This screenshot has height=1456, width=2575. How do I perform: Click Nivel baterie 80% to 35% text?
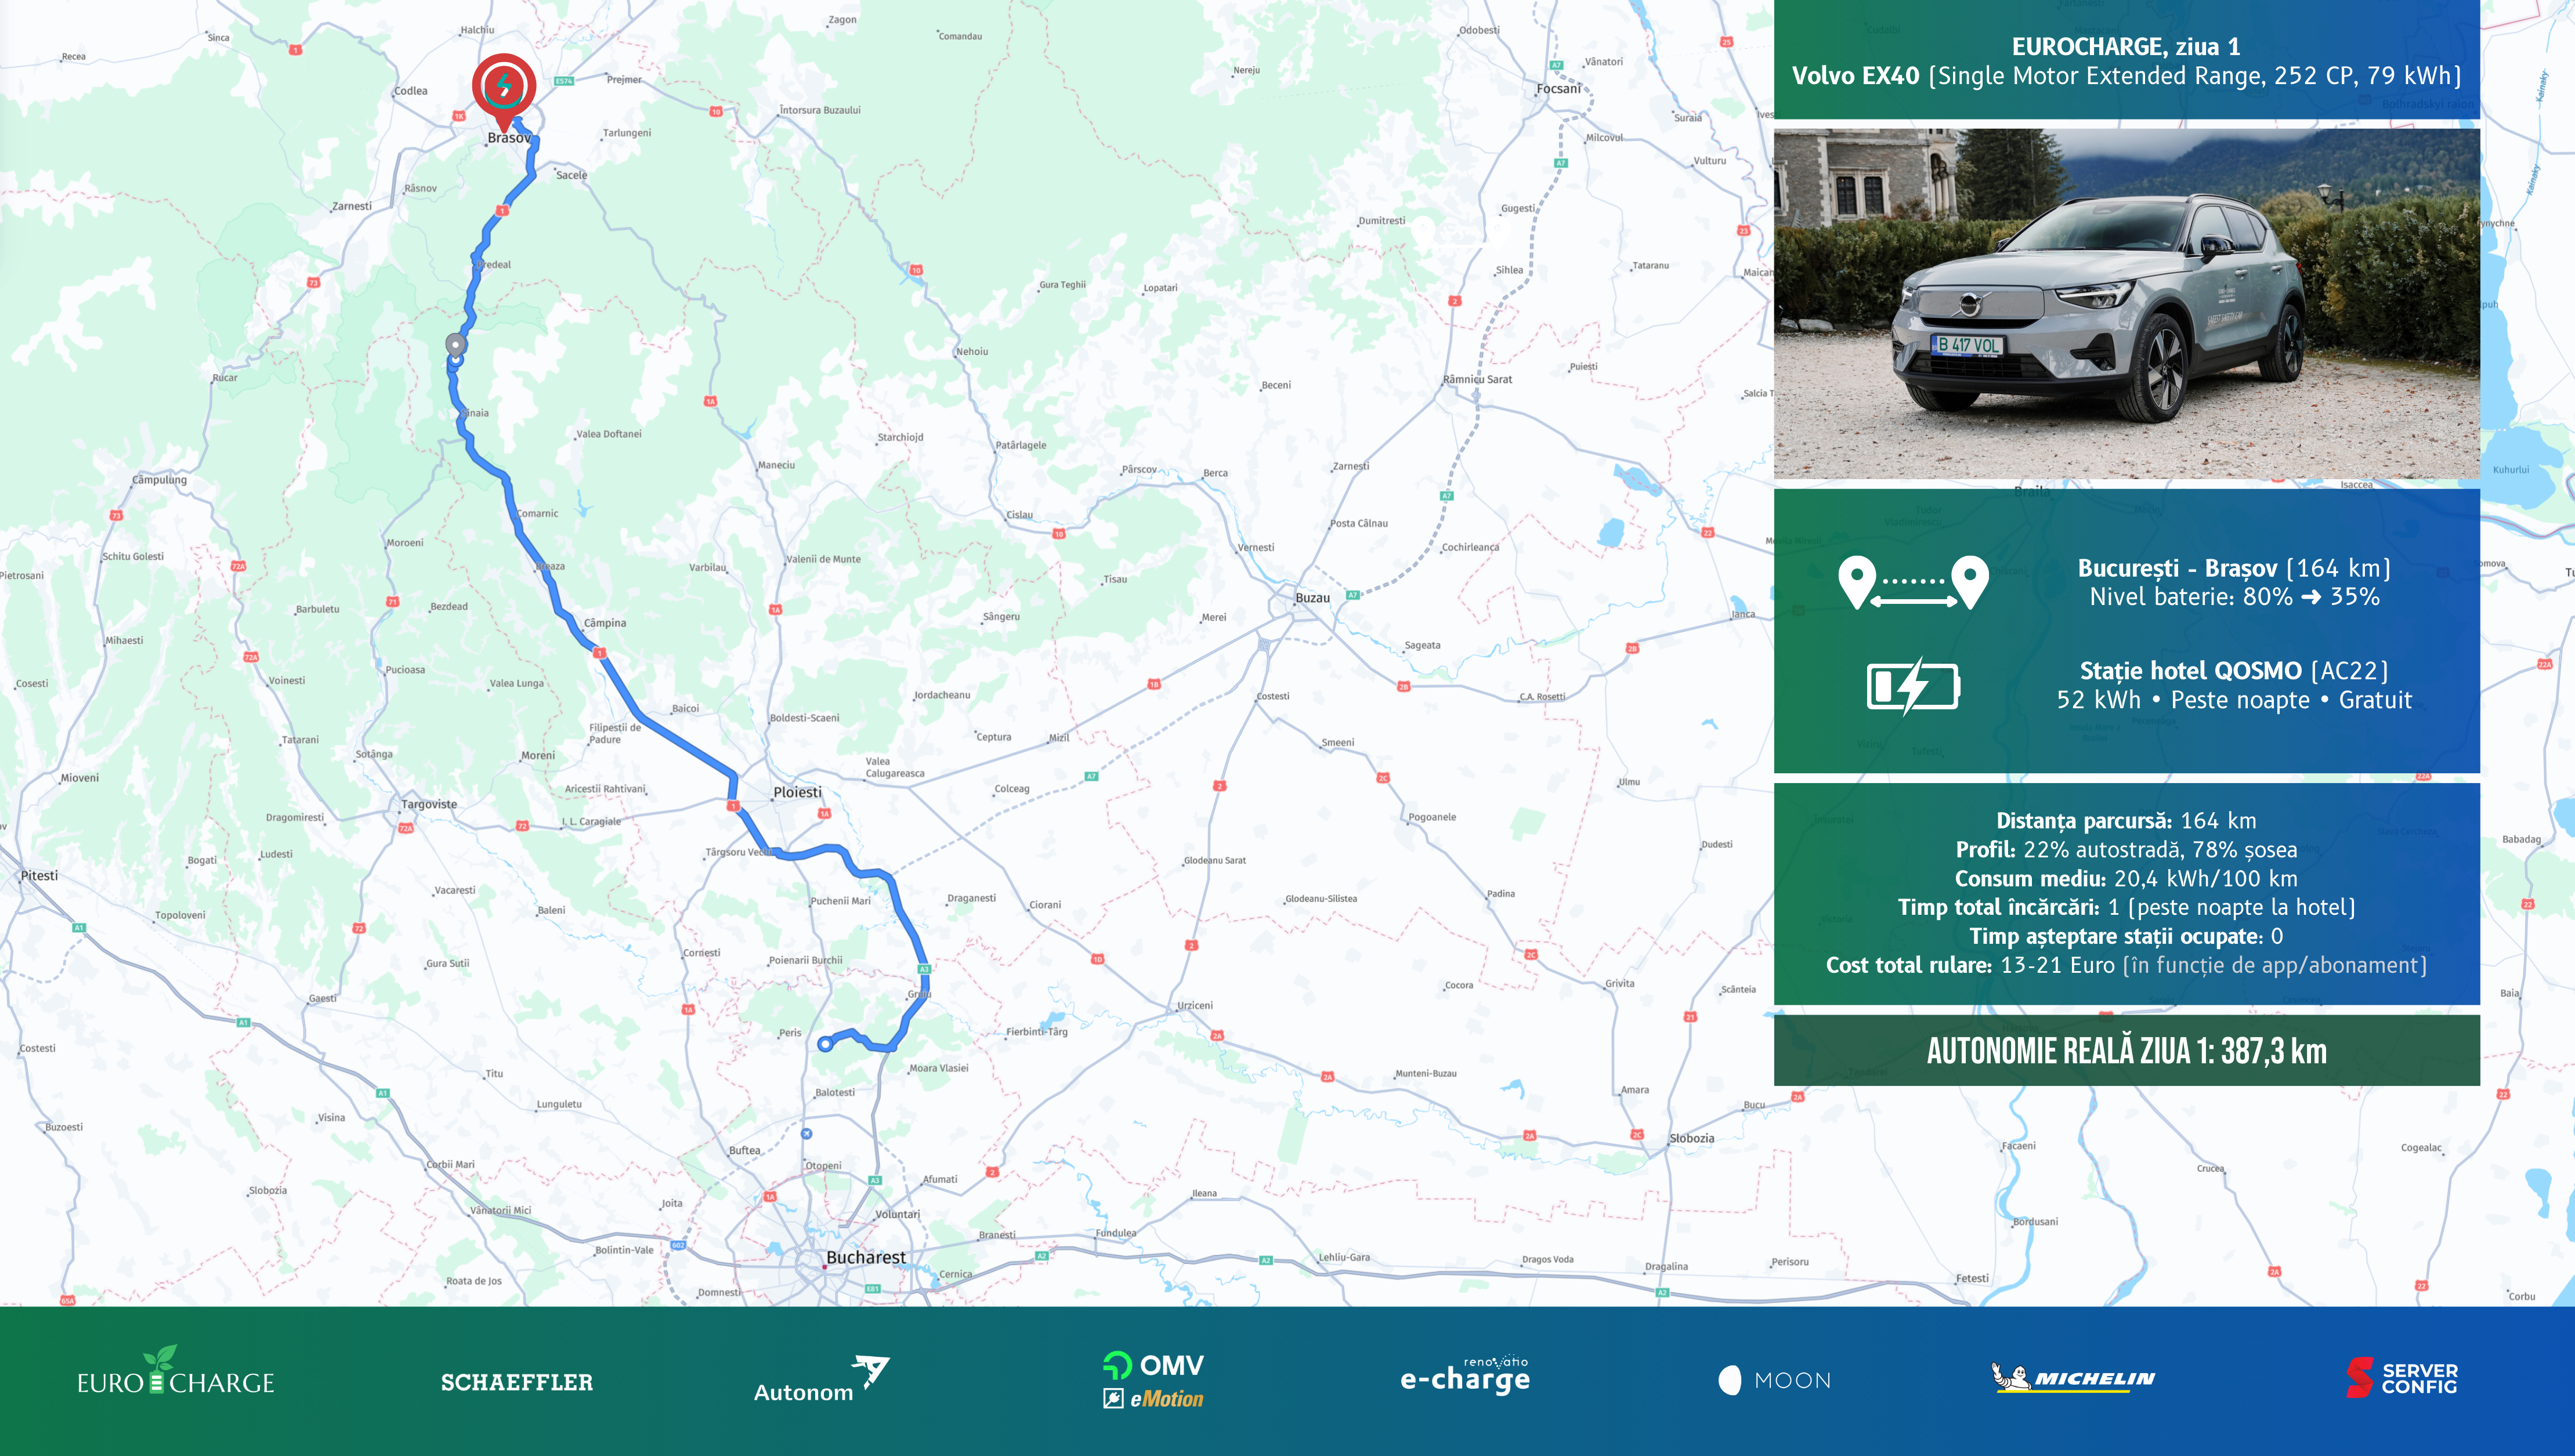click(2234, 597)
